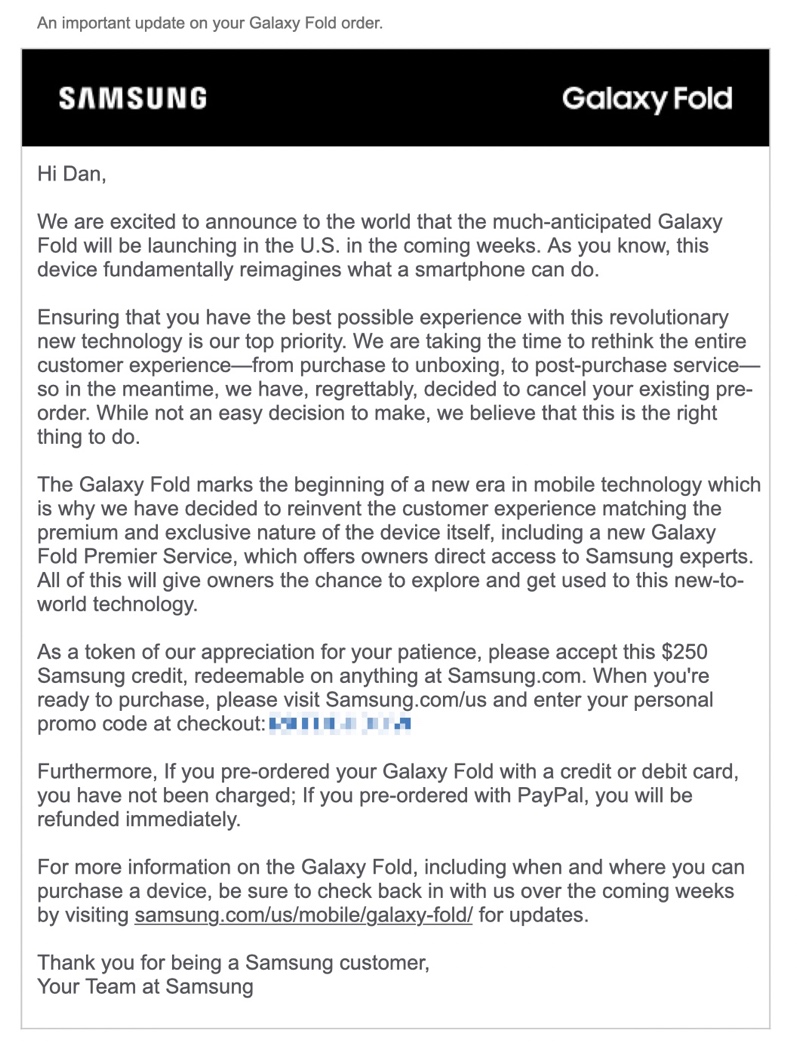Click the line starting "For more information on"
Image resolution: width=800 pixels, height=1049 pixels.
[x=390, y=867]
